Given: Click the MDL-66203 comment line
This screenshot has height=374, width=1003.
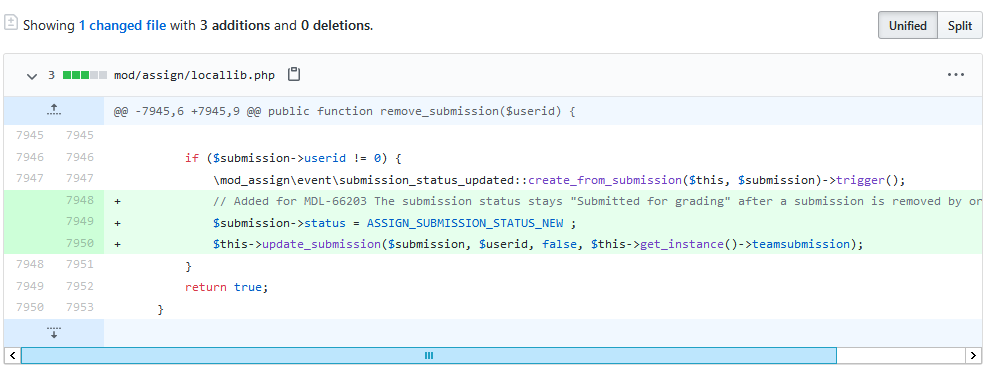Looking at the screenshot, I should click(x=597, y=201).
